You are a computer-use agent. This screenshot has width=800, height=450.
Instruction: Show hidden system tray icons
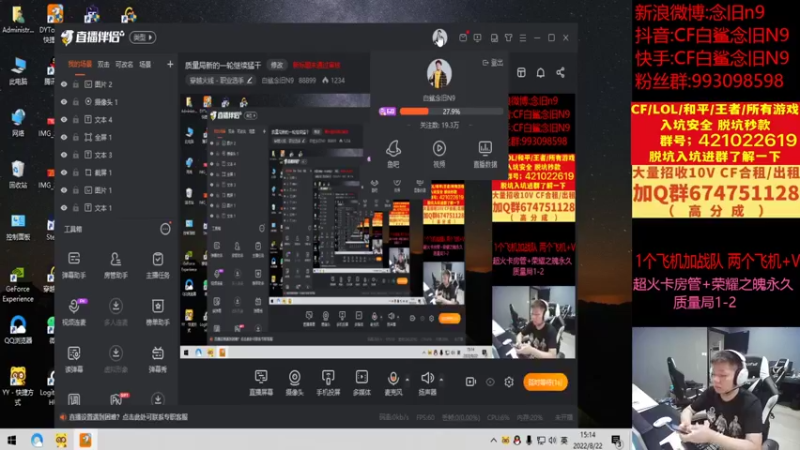(493, 440)
